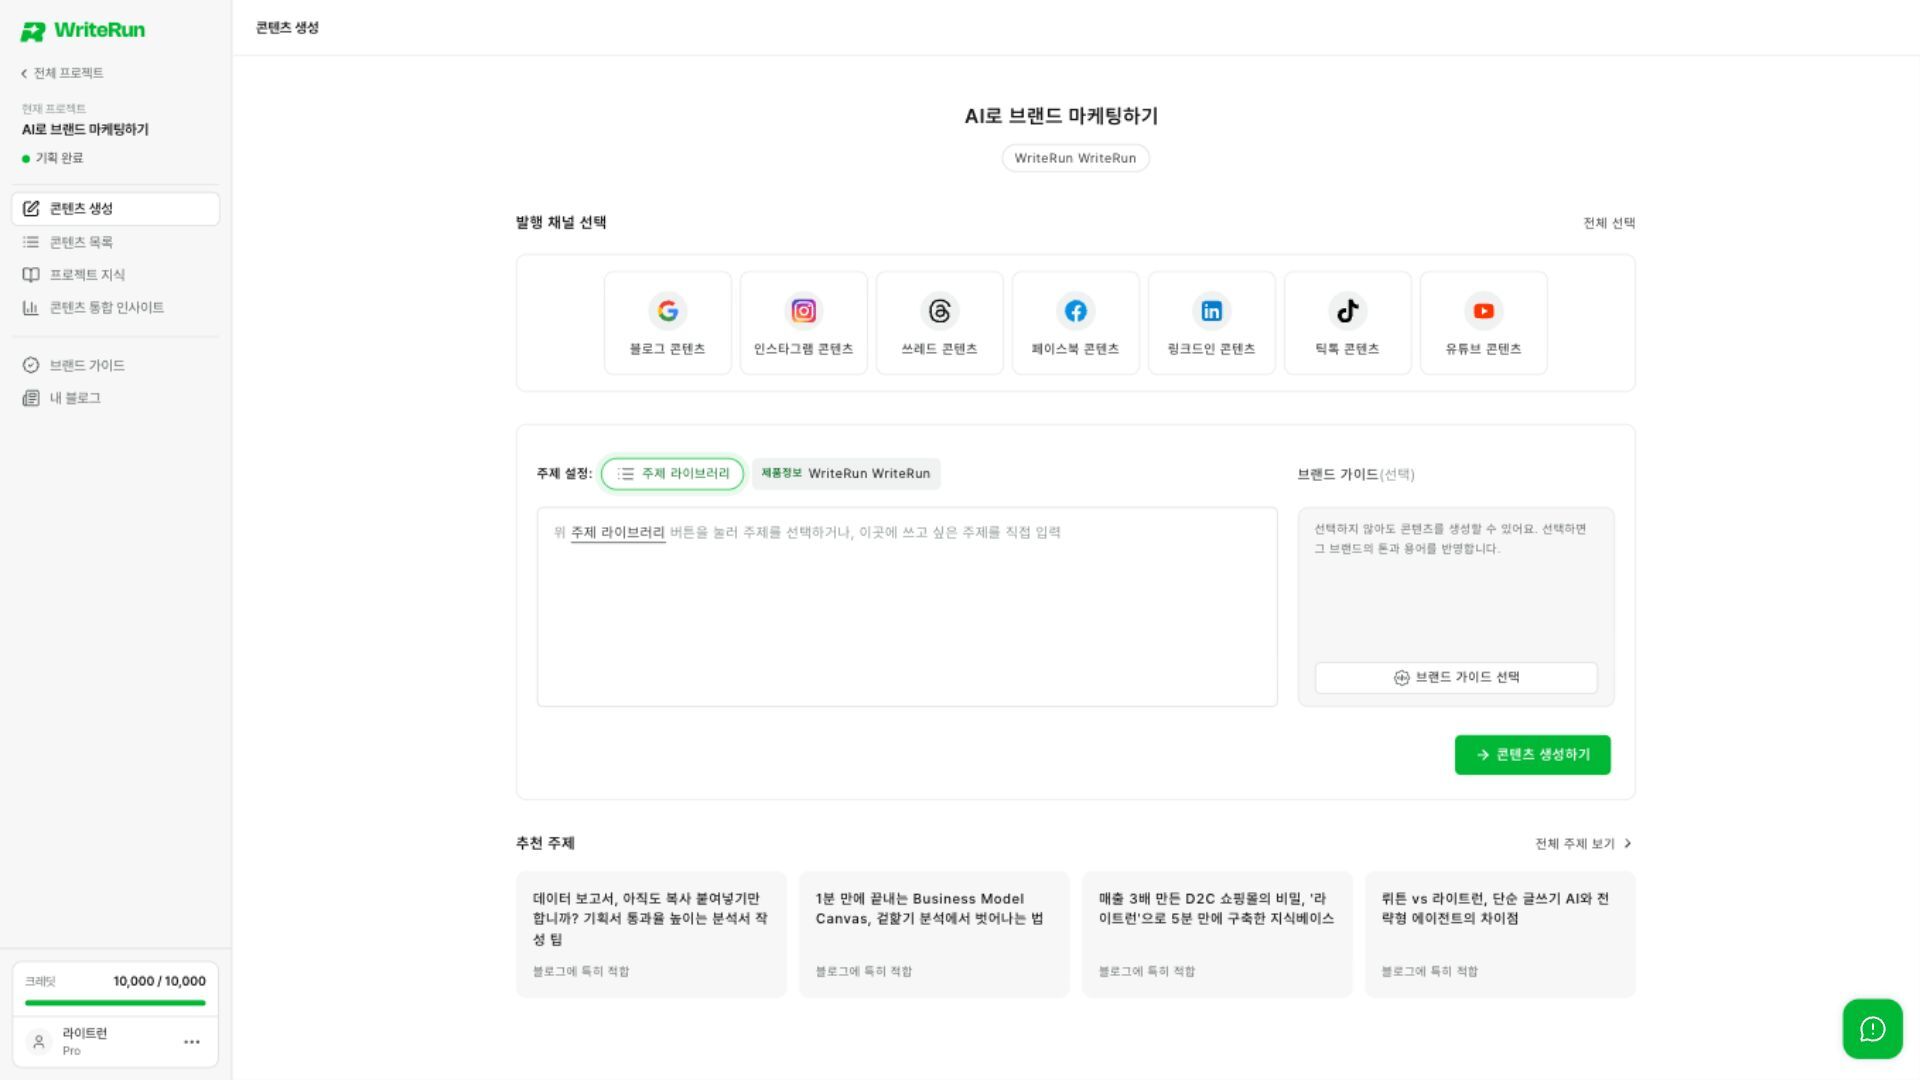Open 프로젝트 지식 in sidebar
The height and width of the screenshot is (1080, 1920).
[115, 275]
